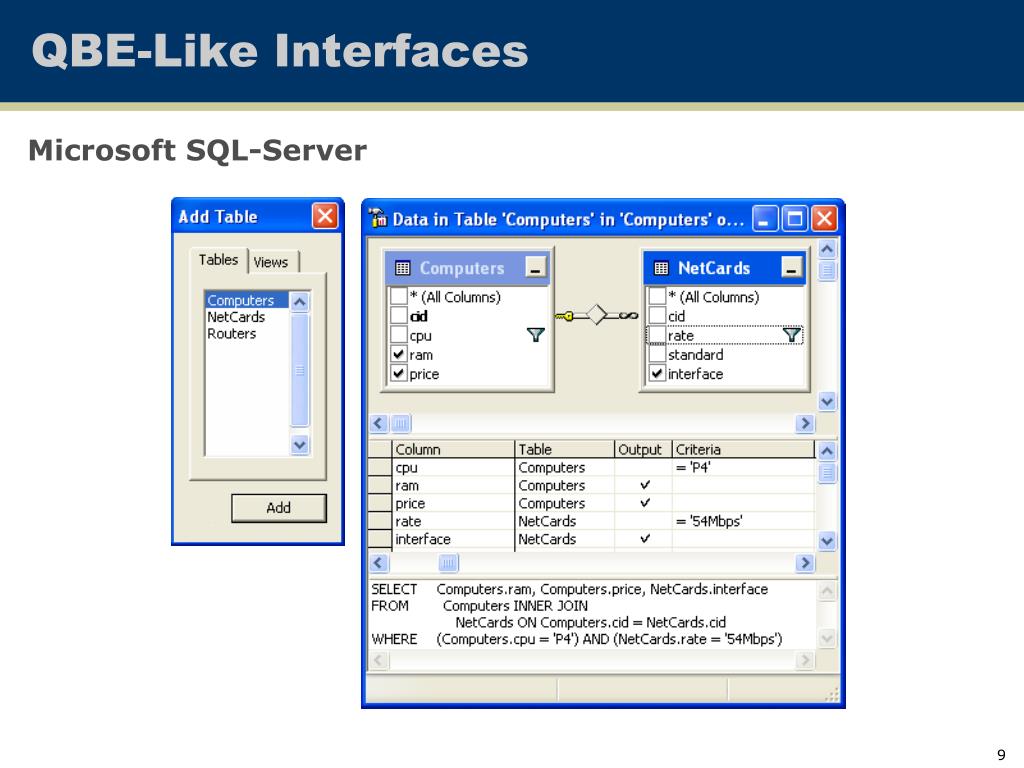
Task: Minimize the NetCards table box
Action: tap(791, 267)
